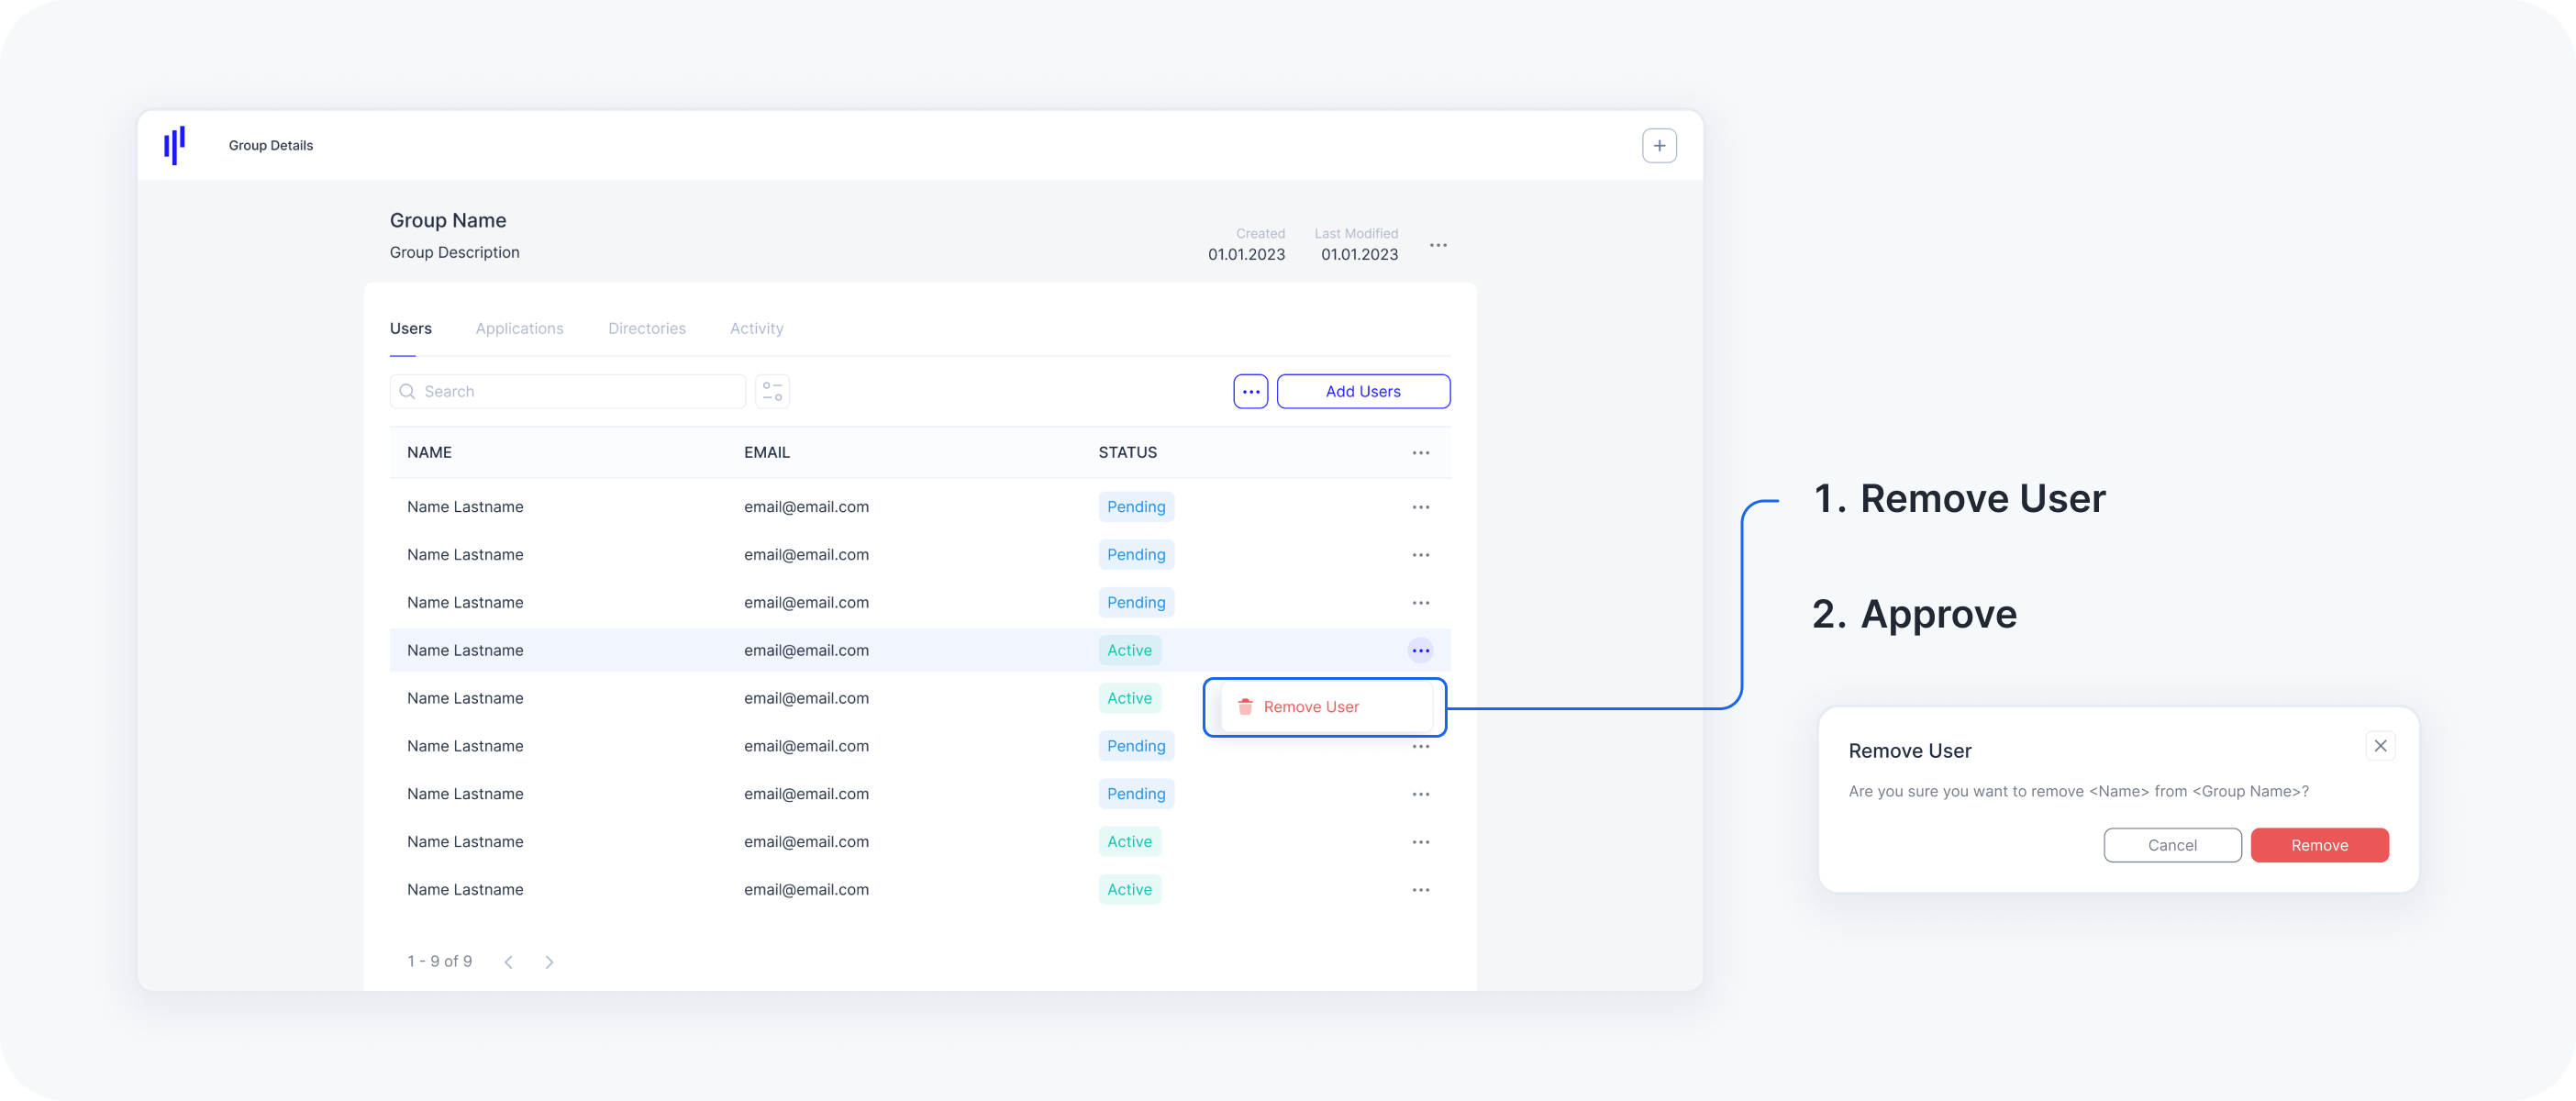Open the Activity tab
This screenshot has width=2576, height=1101.
(756, 328)
